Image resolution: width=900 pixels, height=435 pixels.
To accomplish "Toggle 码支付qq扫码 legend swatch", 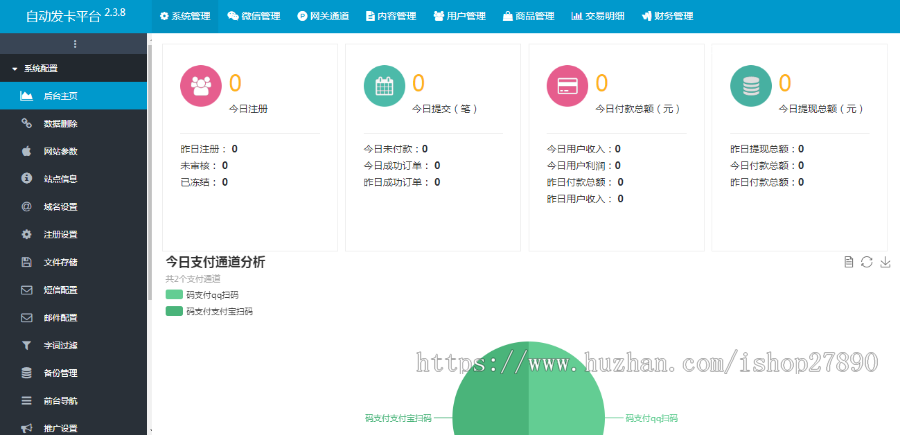I will [x=174, y=295].
